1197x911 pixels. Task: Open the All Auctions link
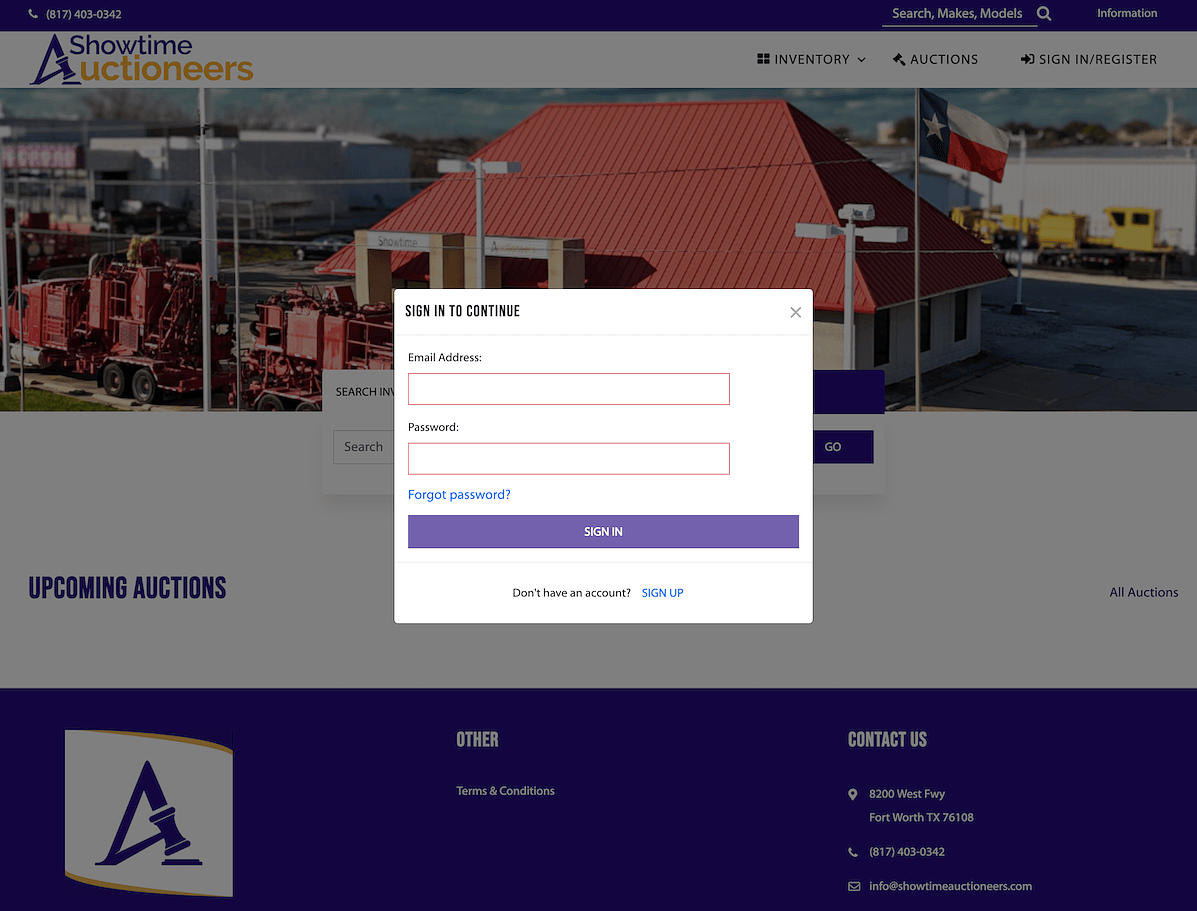tap(1143, 593)
